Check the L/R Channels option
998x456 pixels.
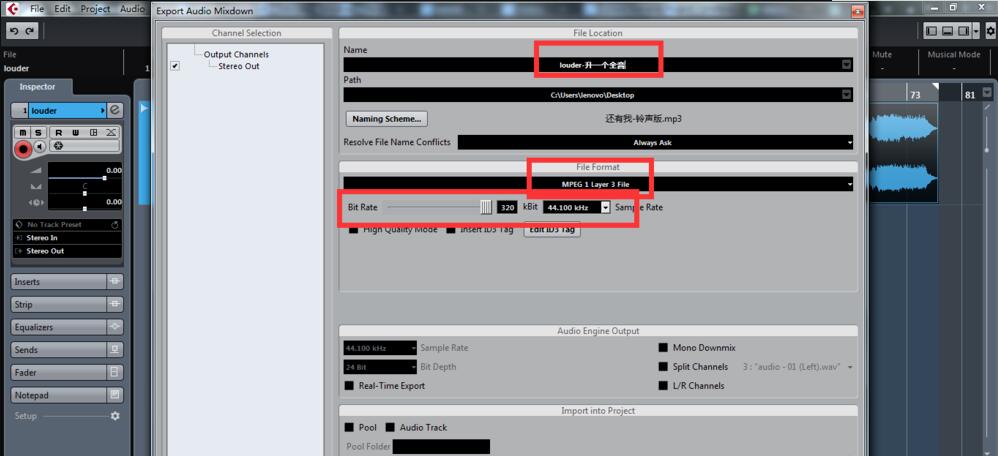(663, 385)
